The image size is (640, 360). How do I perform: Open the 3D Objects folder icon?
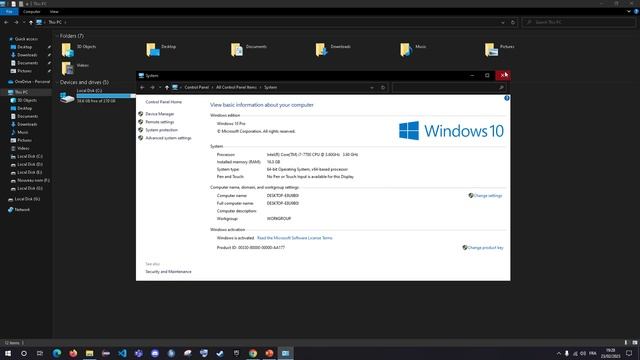tap(68, 50)
